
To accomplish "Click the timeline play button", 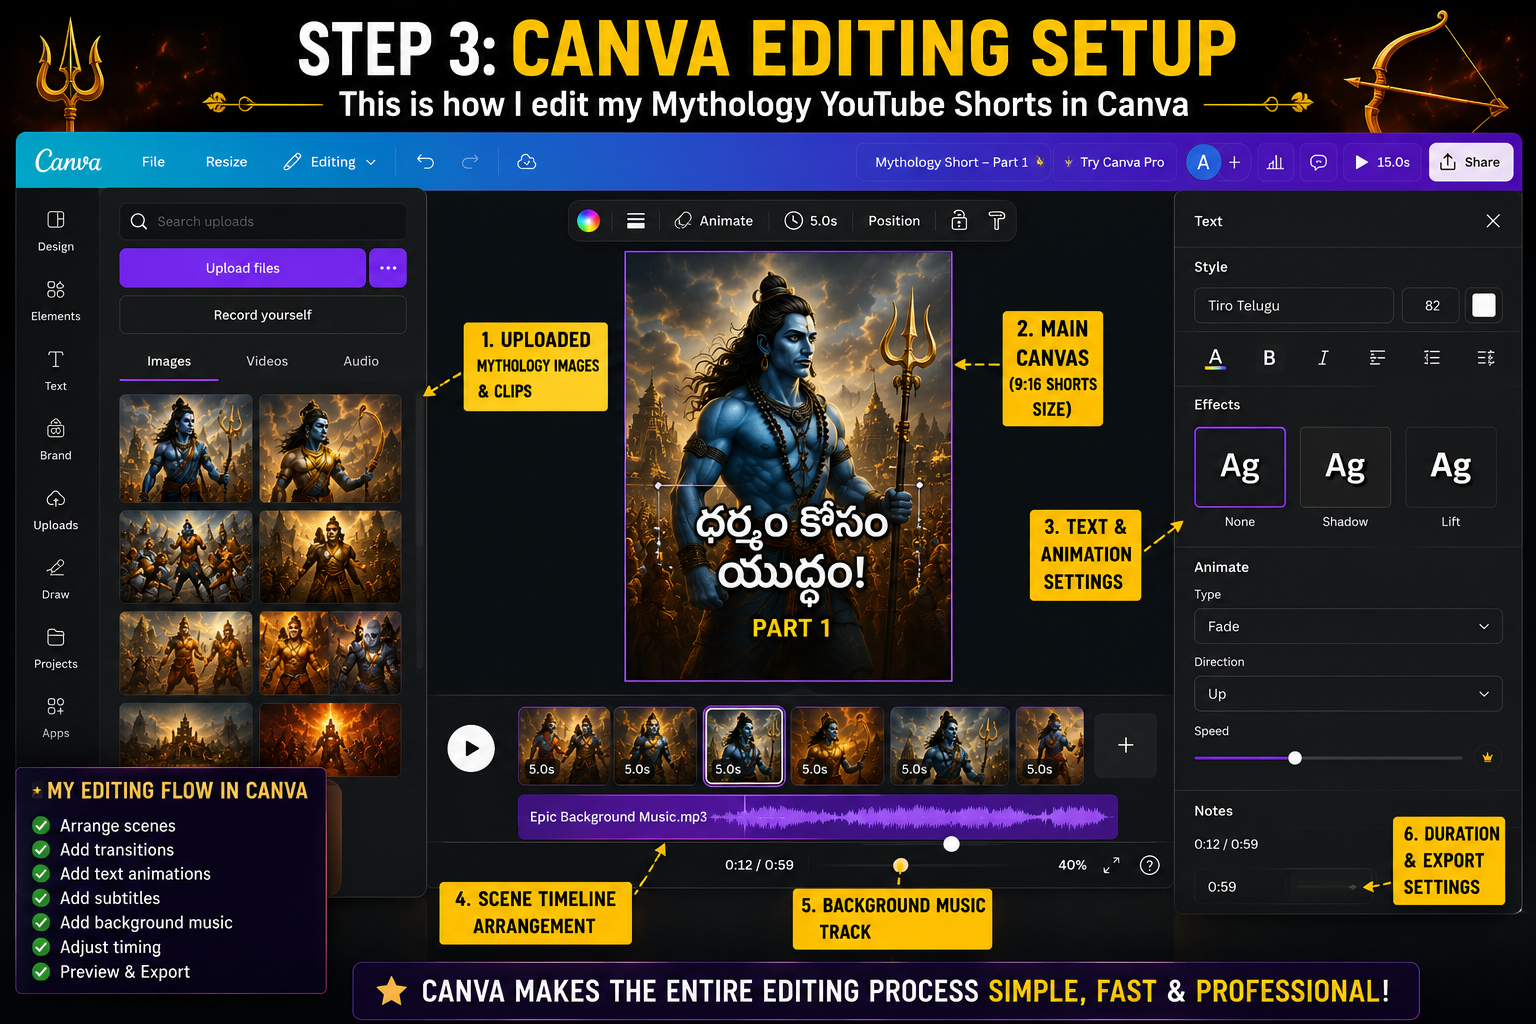I will (471, 748).
